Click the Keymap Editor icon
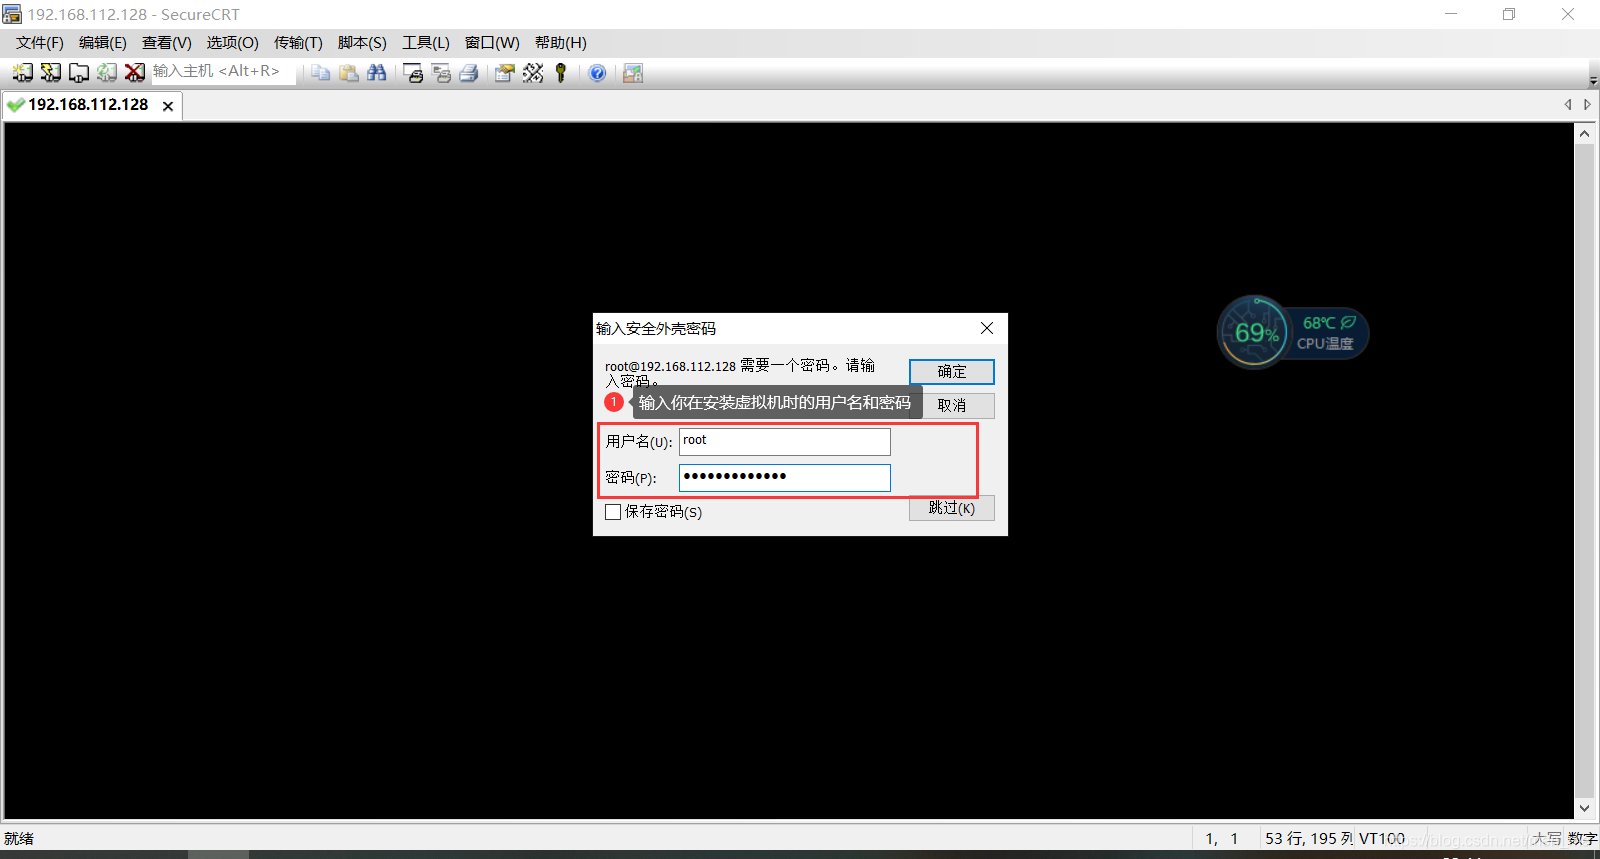Viewport: 1600px width, 859px height. pyautogui.click(x=533, y=73)
